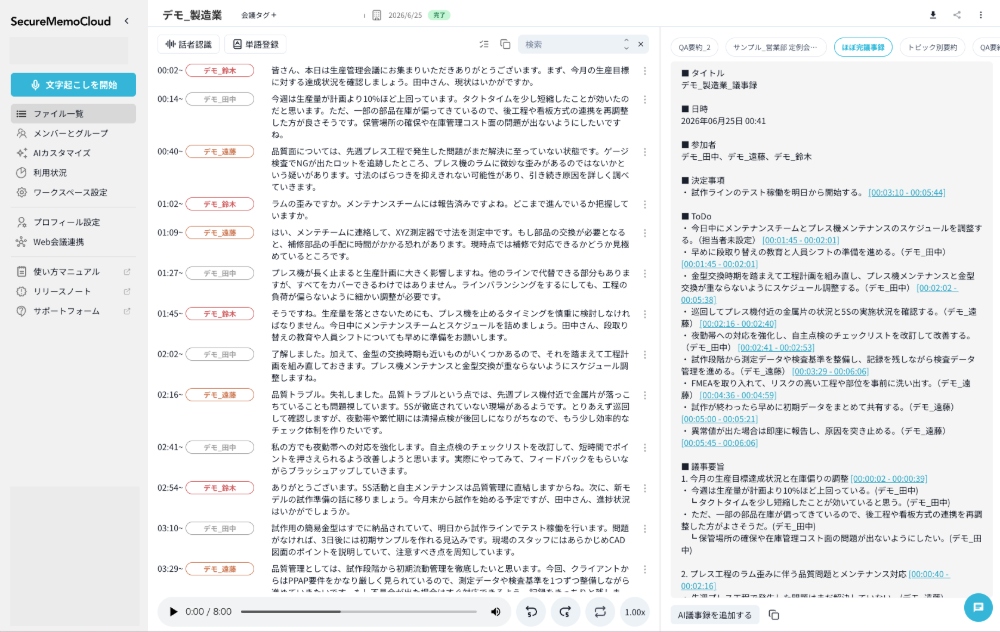
Task: Click the AI議事録を追加する button
Action: pos(714,615)
